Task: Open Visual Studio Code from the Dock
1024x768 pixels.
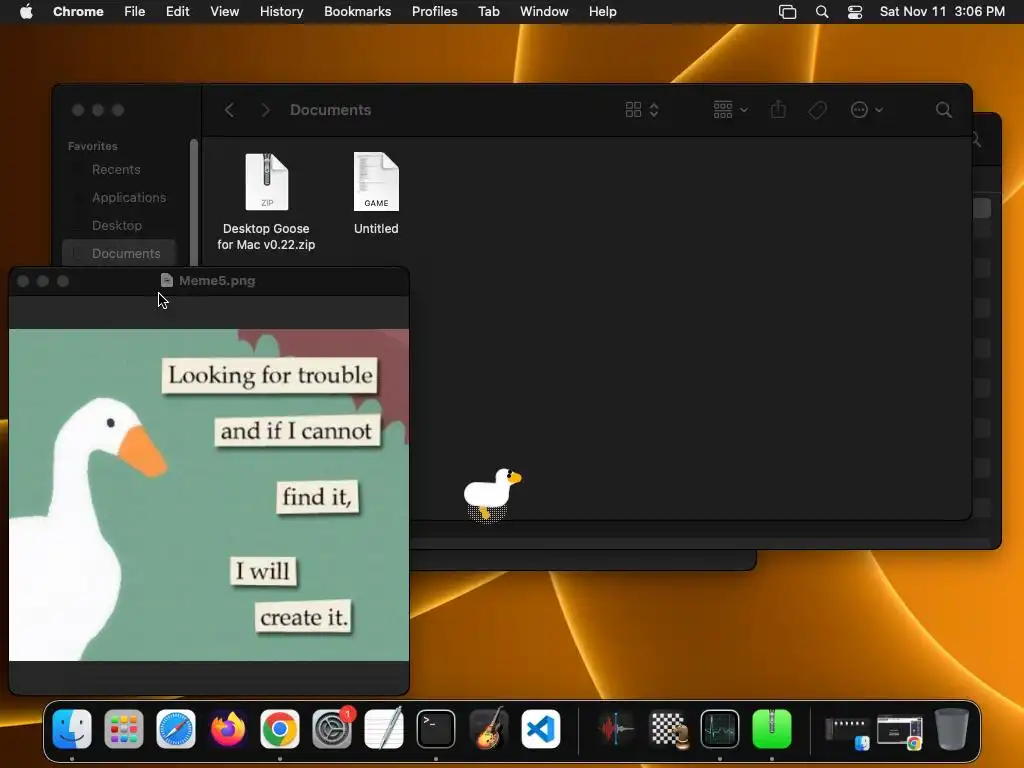Action: tap(541, 729)
